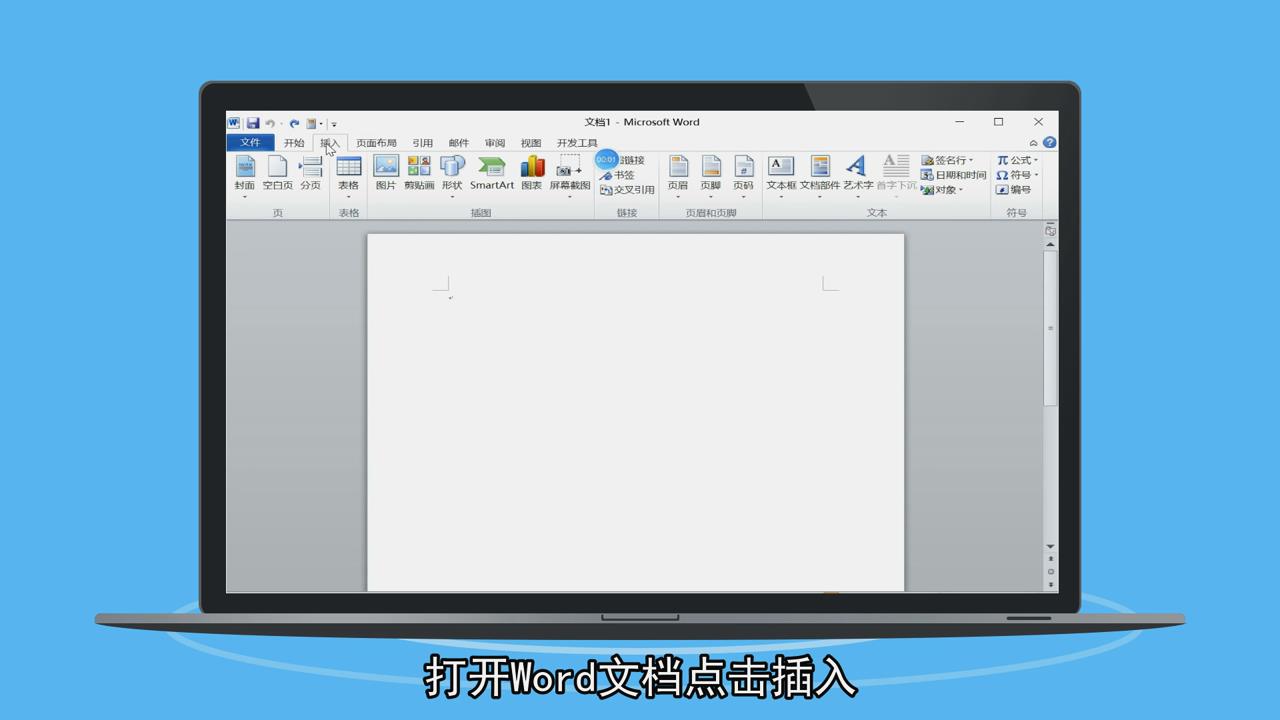Image resolution: width=1280 pixels, height=720 pixels.
Task: Expand the 封面 cover page gallery
Action: [245, 197]
